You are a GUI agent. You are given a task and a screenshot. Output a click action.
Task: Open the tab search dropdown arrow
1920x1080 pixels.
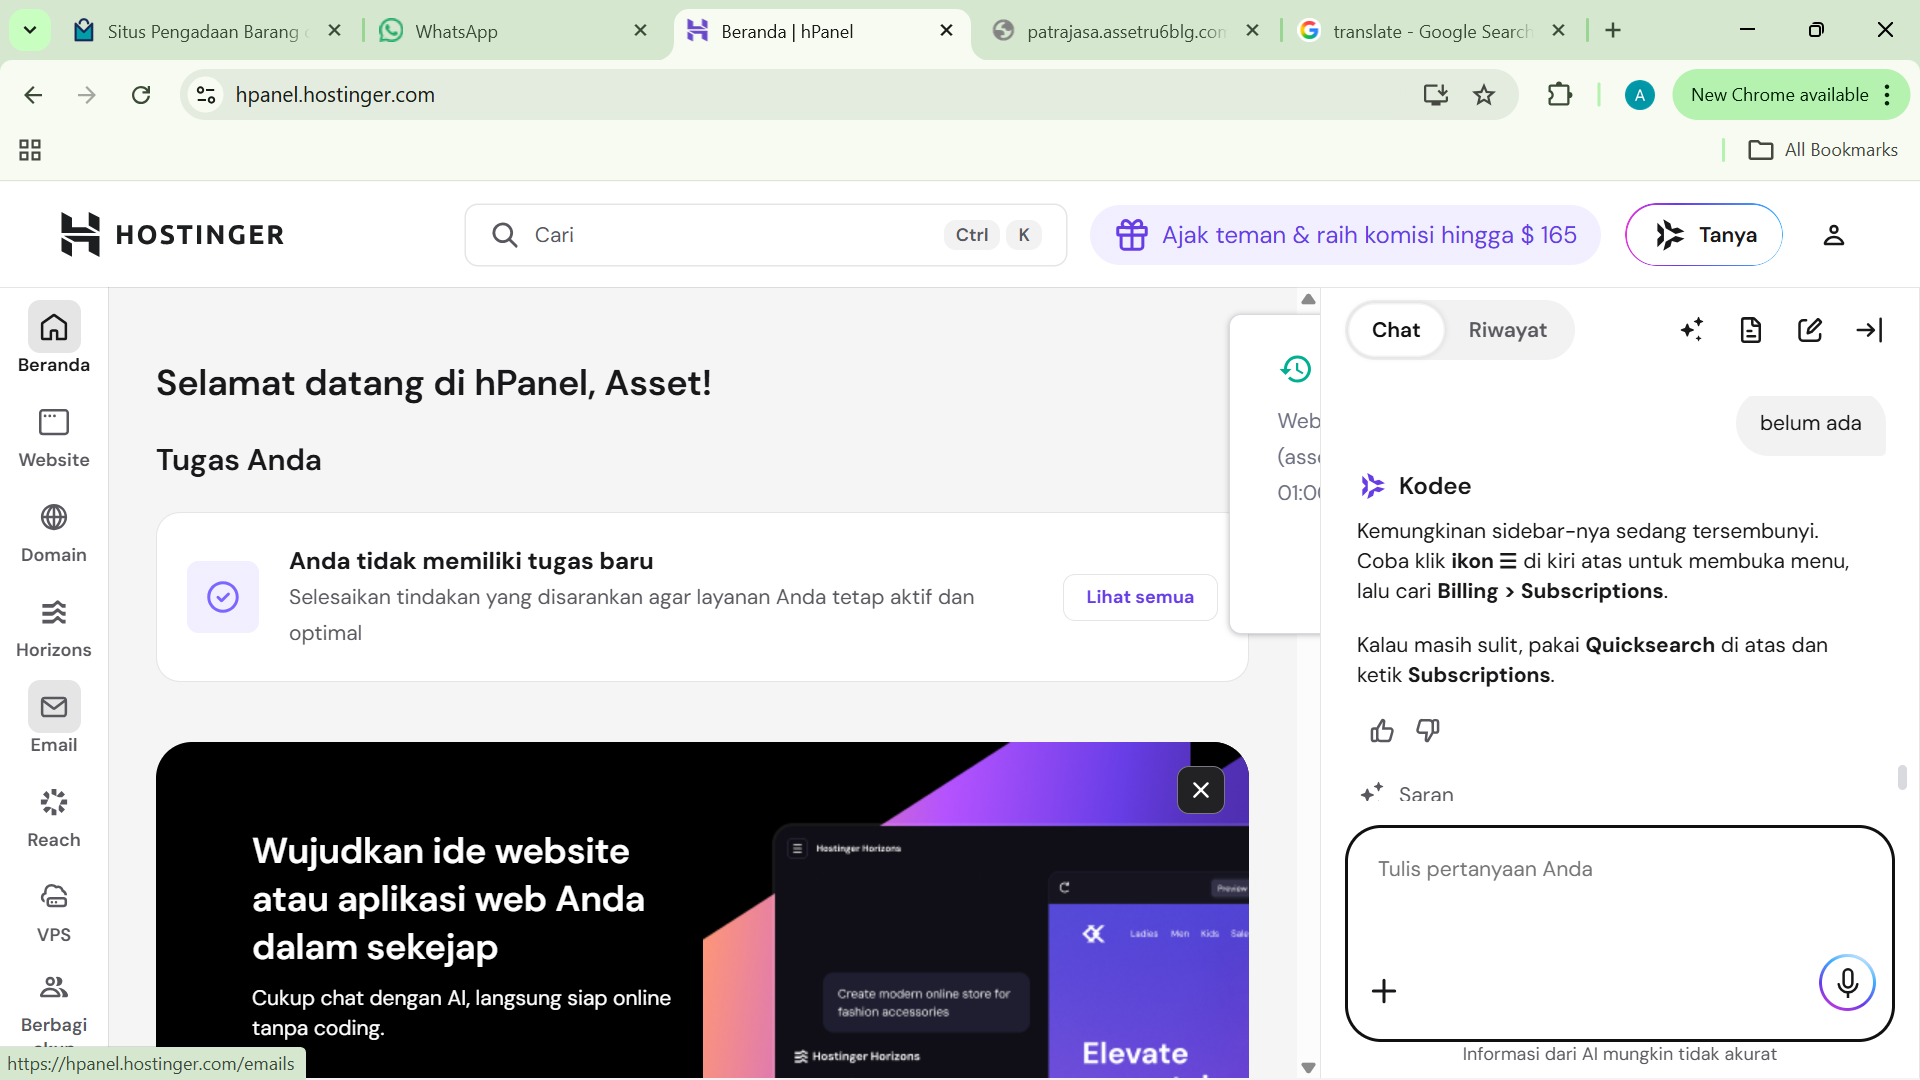point(30,30)
